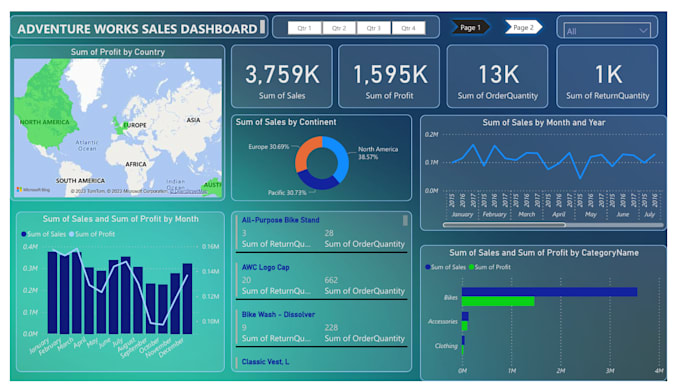
Task: Click the green Sum of Profit legend dot in category chart
Action: (471, 267)
